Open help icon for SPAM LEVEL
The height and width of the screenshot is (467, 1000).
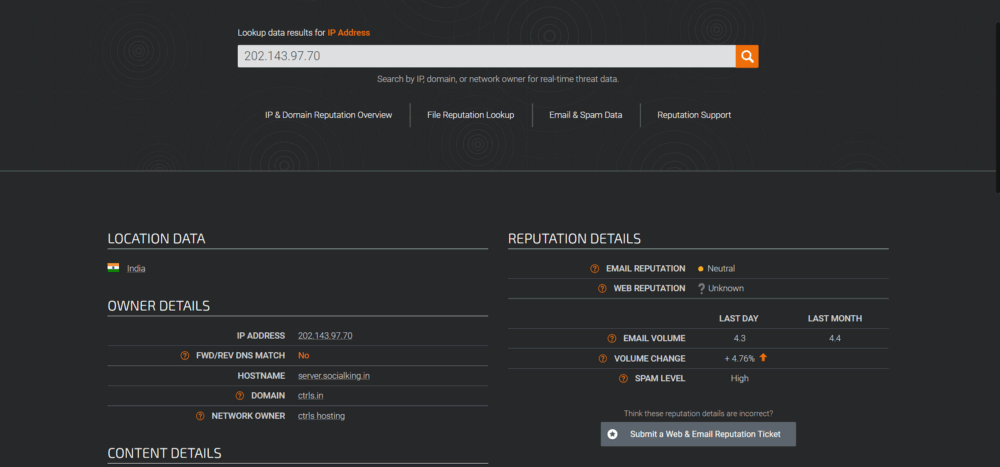623,378
